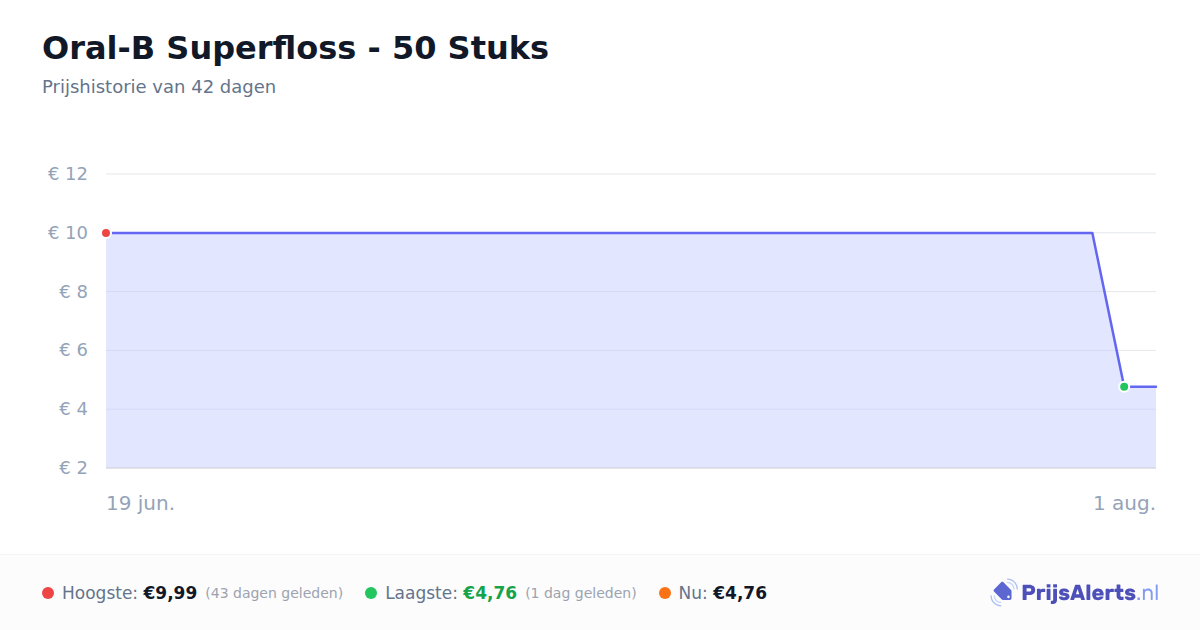This screenshot has height=630, width=1200.
Task: Click the Prijshistorie van 42 dagen subtitle
Action: [159, 87]
